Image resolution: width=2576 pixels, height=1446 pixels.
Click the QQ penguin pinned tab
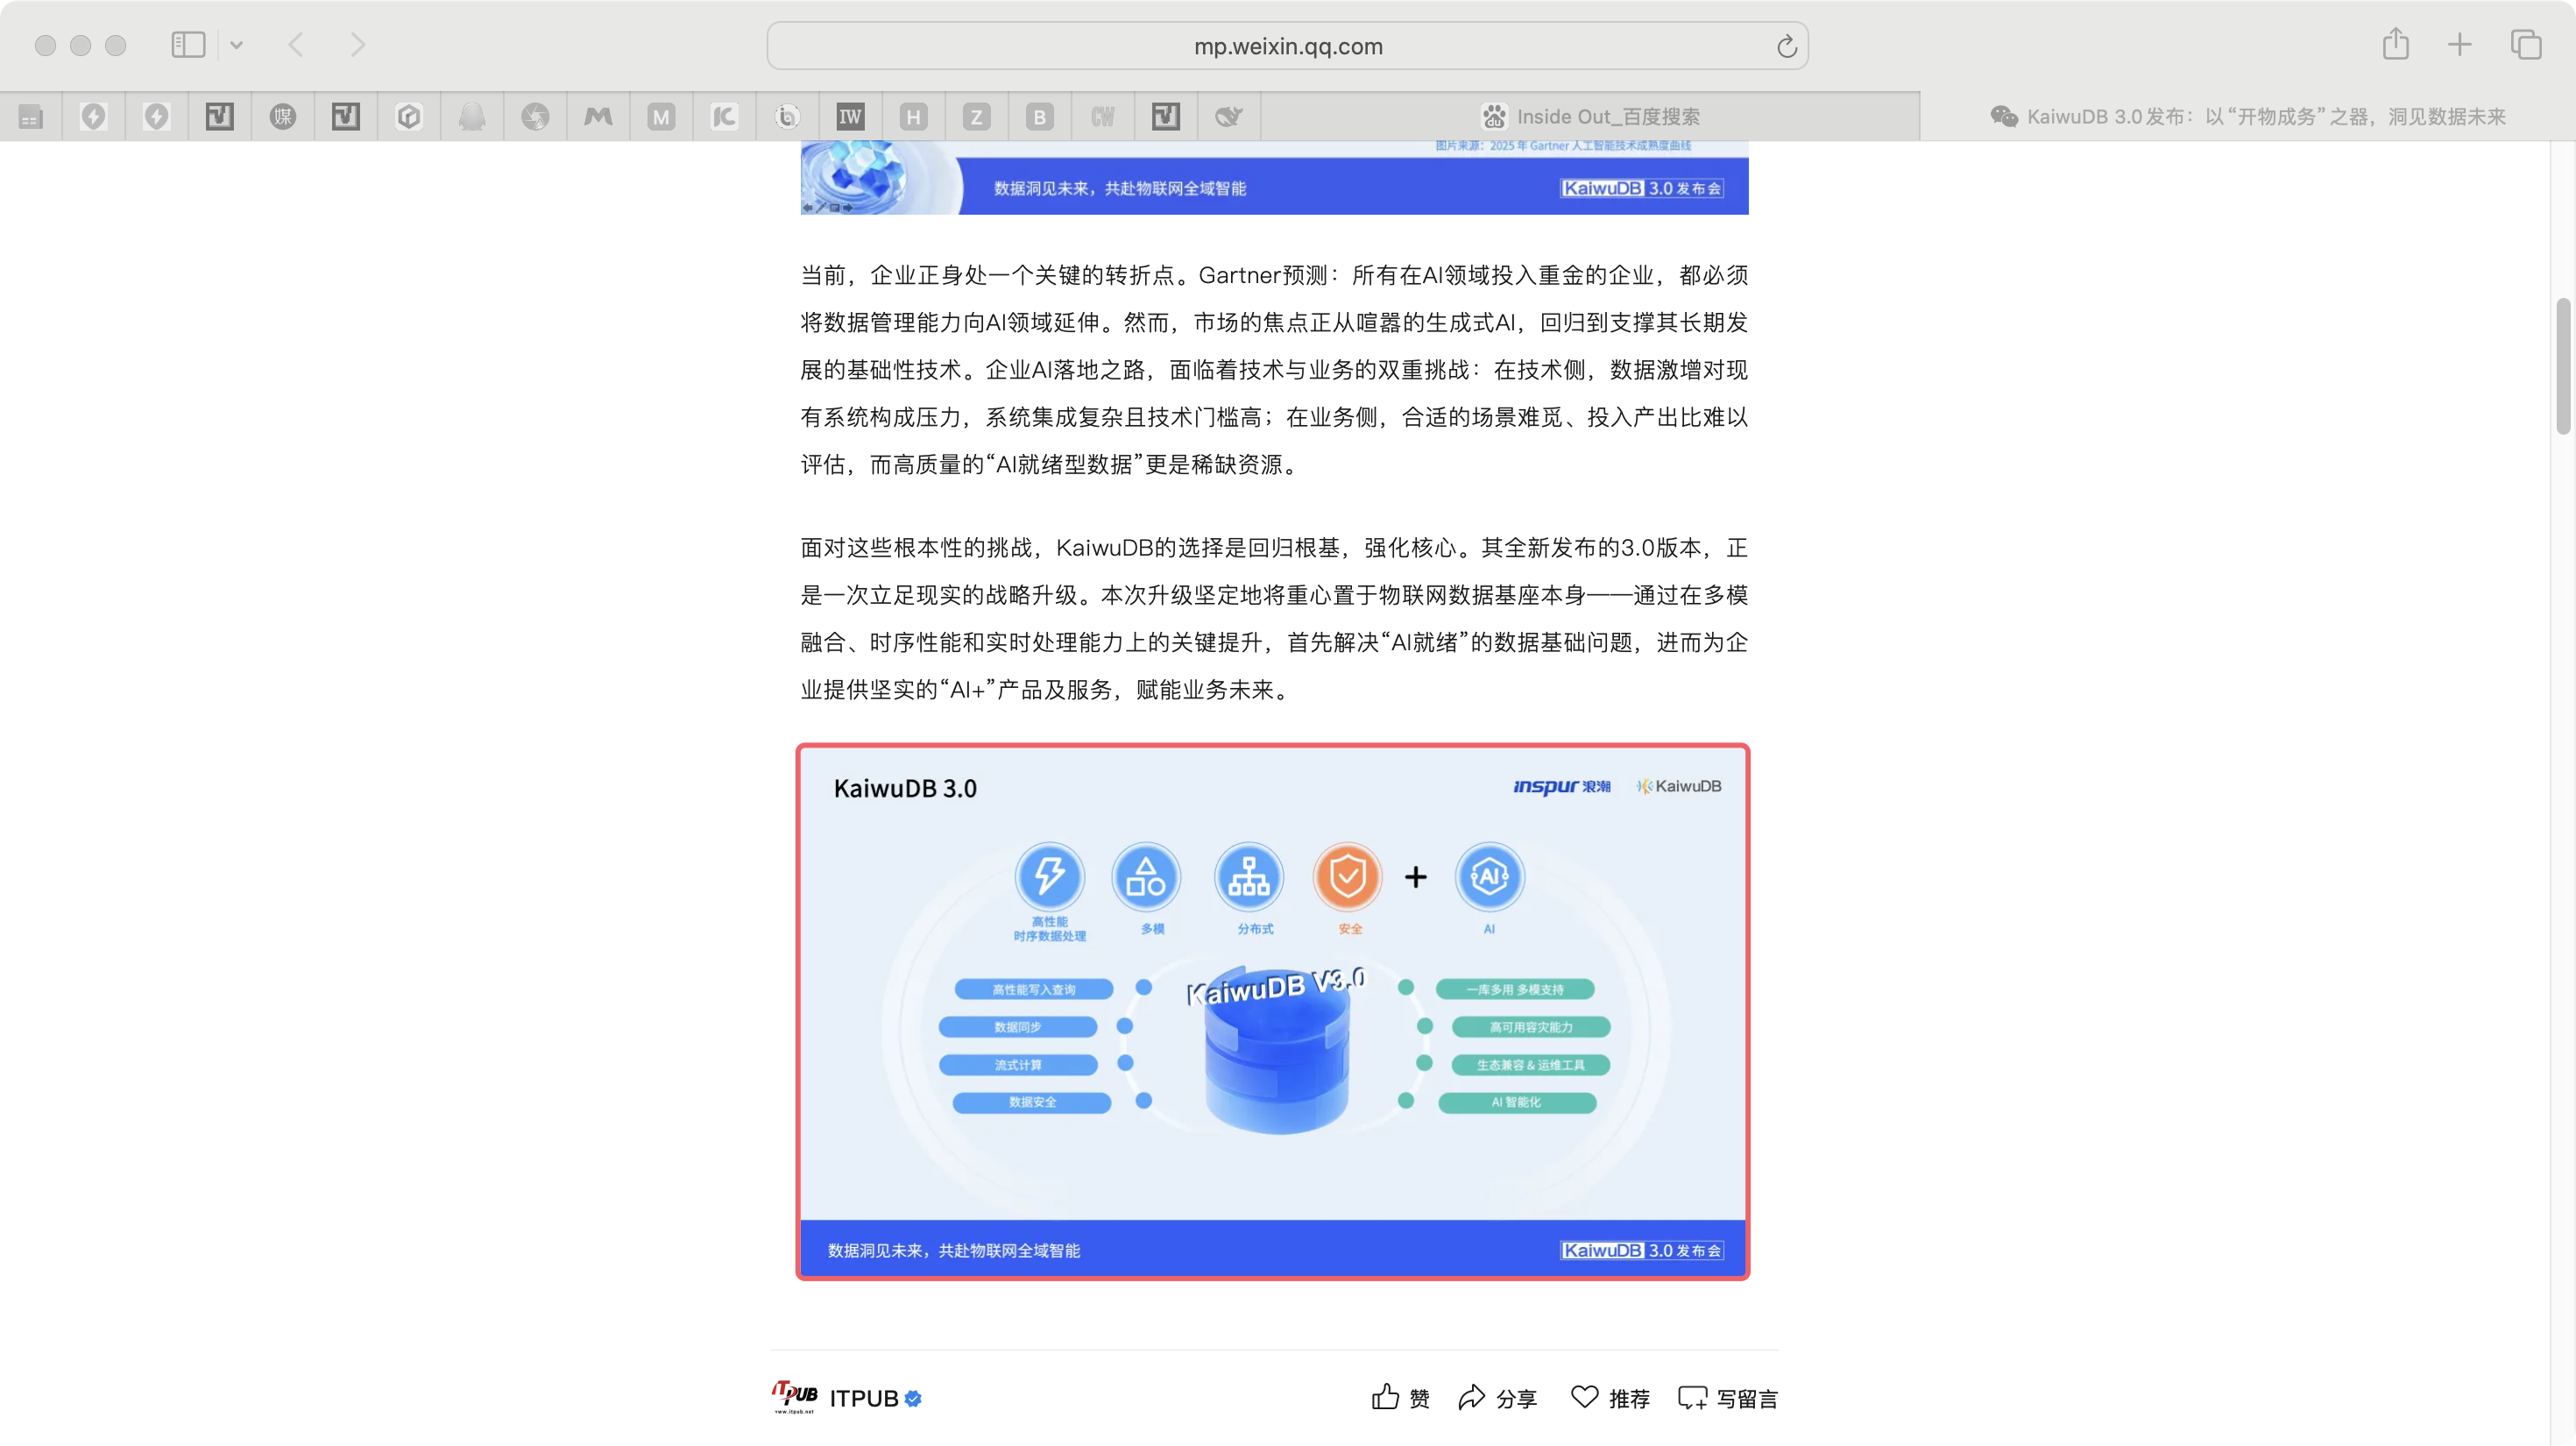pos(471,117)
